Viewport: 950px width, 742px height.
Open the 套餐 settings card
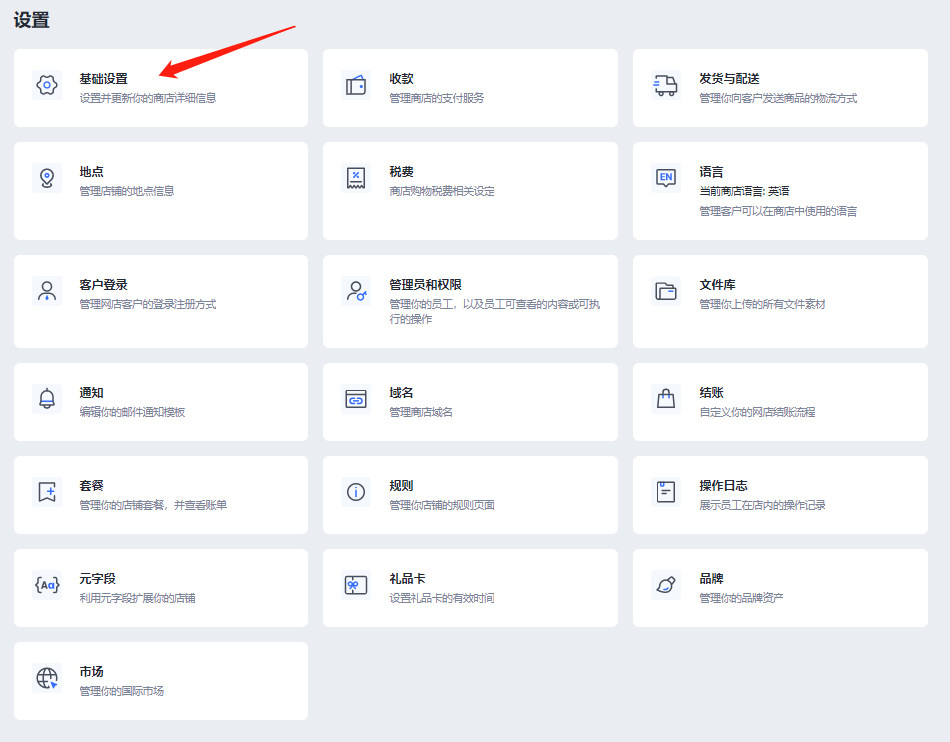tap(160, 495)
